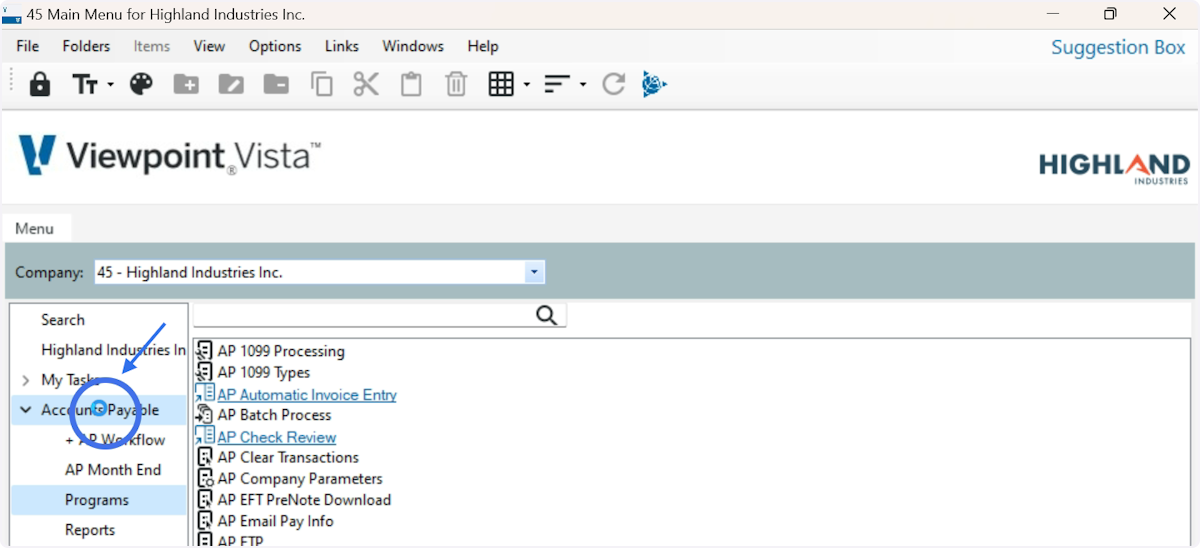Screen dimensions: 1200x548
Task: Select Highland Industries In tree item
Action: [x=113, y=350]
